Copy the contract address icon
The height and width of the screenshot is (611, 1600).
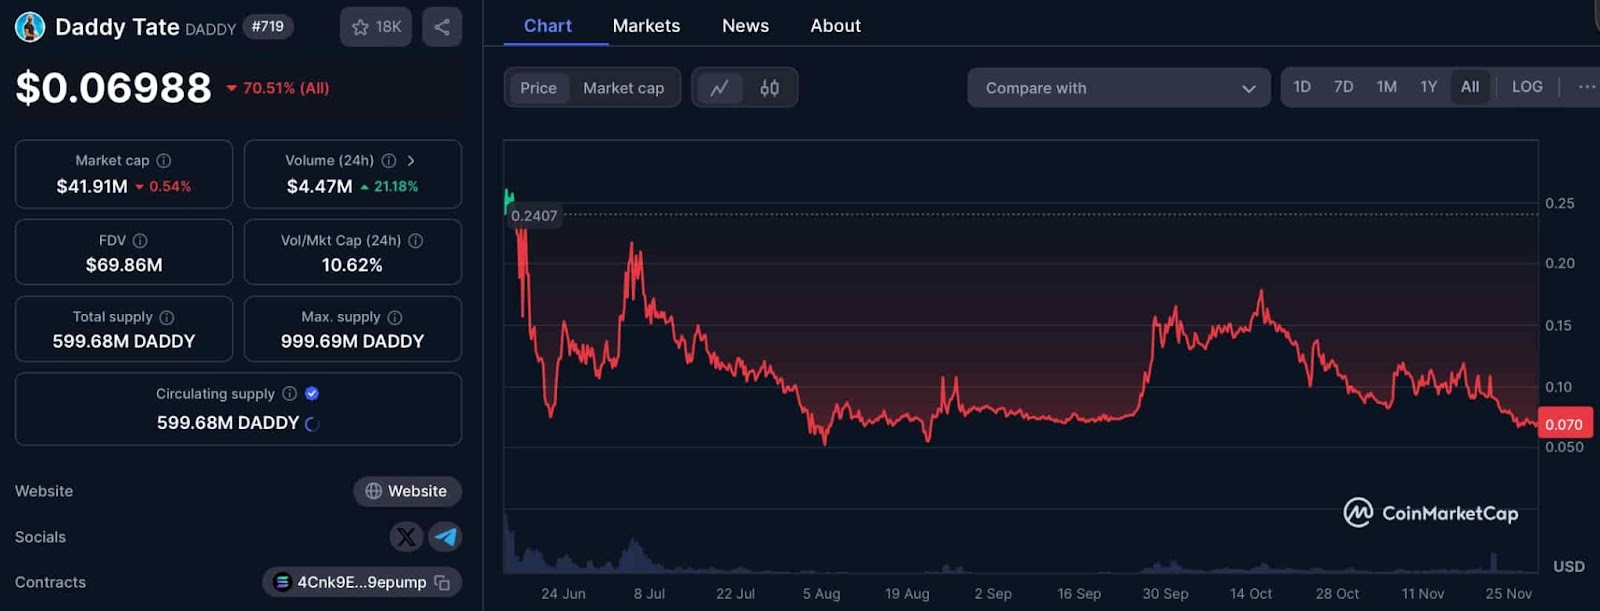tap(442, 582)
